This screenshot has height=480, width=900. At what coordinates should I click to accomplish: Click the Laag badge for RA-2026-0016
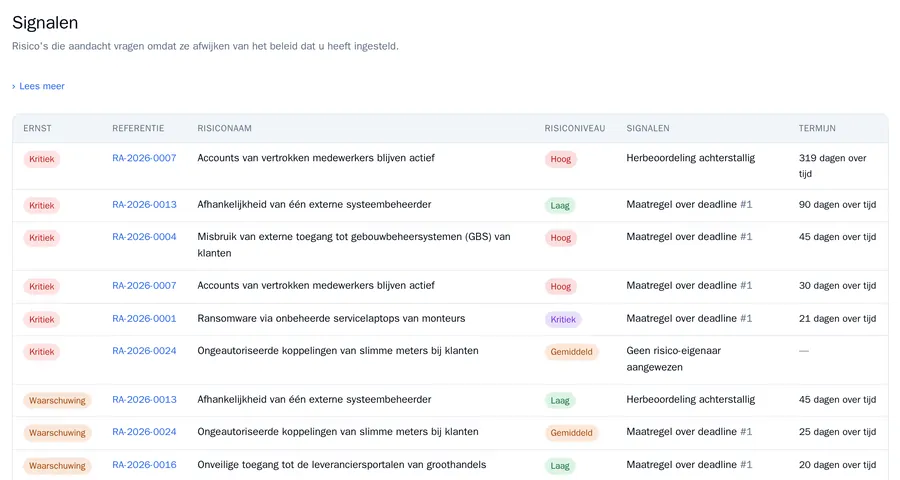click(x=560, y=466)
